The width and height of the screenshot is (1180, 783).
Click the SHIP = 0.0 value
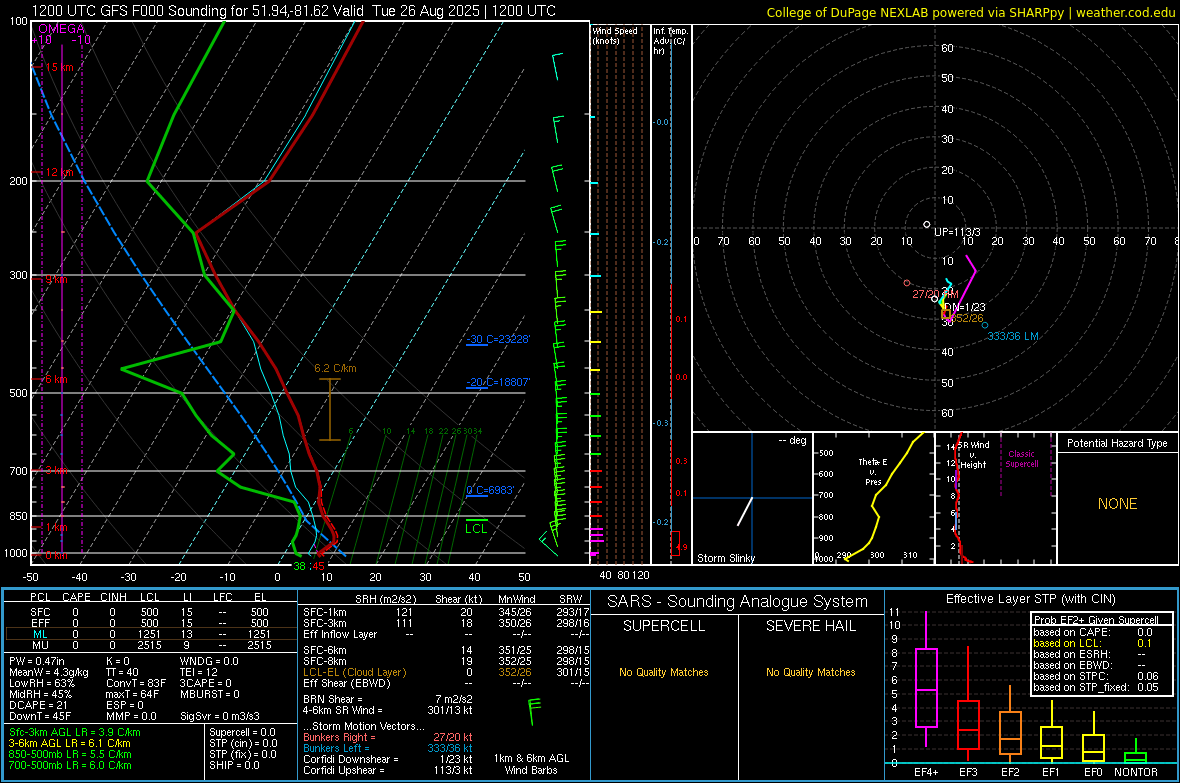tap(234, 766)
